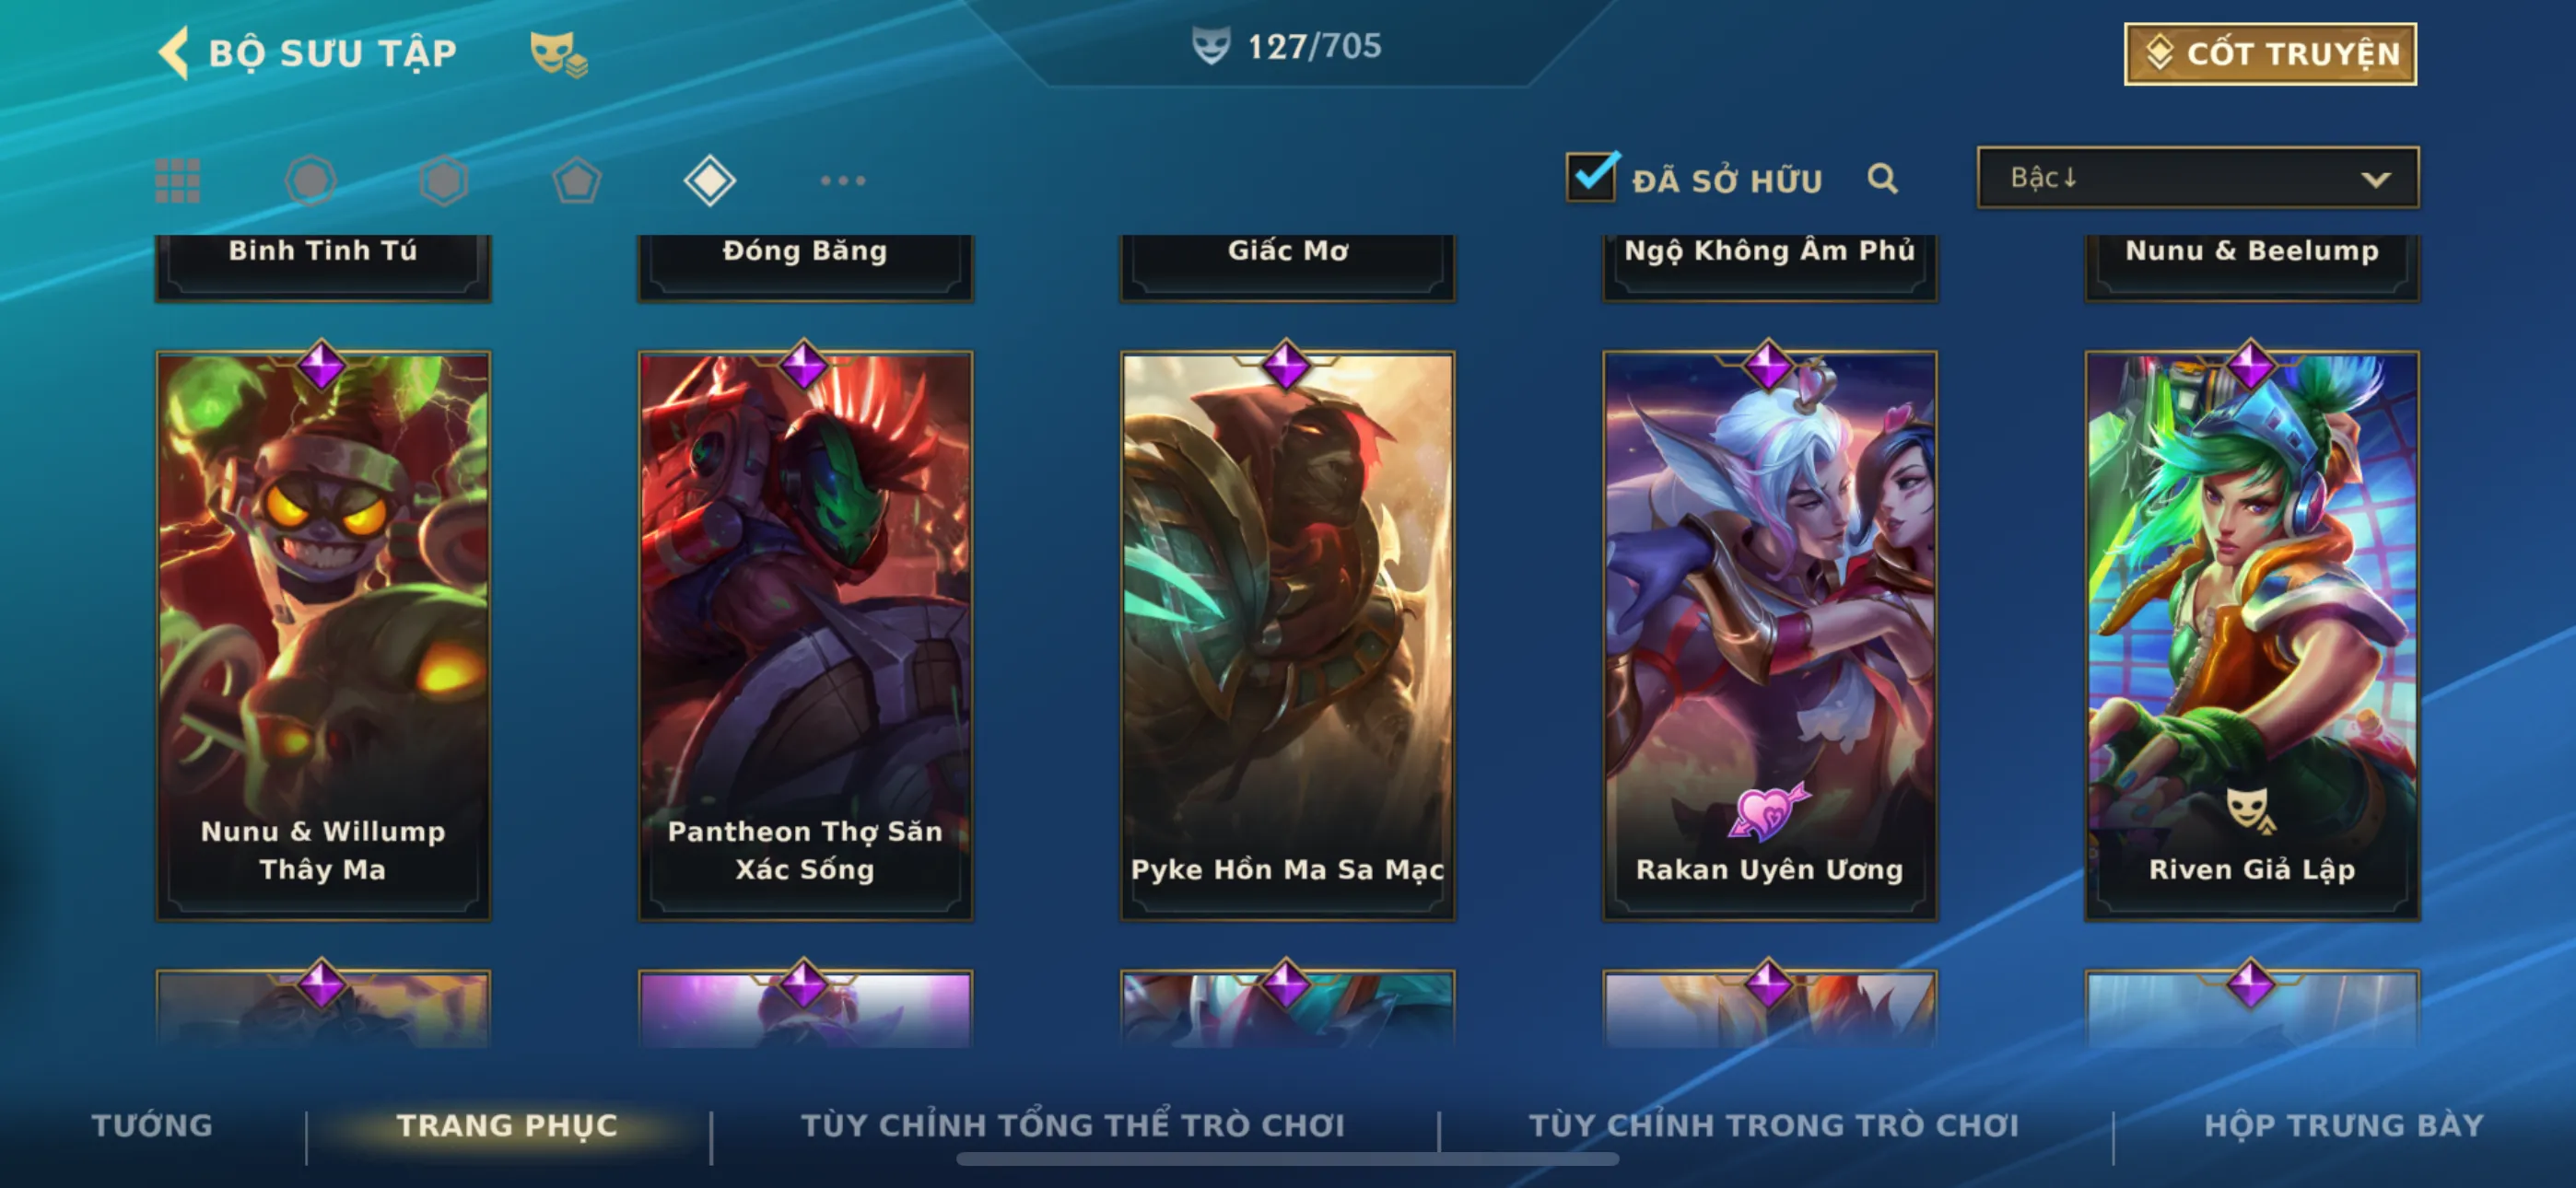Select the Rakan Uyên Ương skin card
2576x1188 pixels.
[1769, 635]
